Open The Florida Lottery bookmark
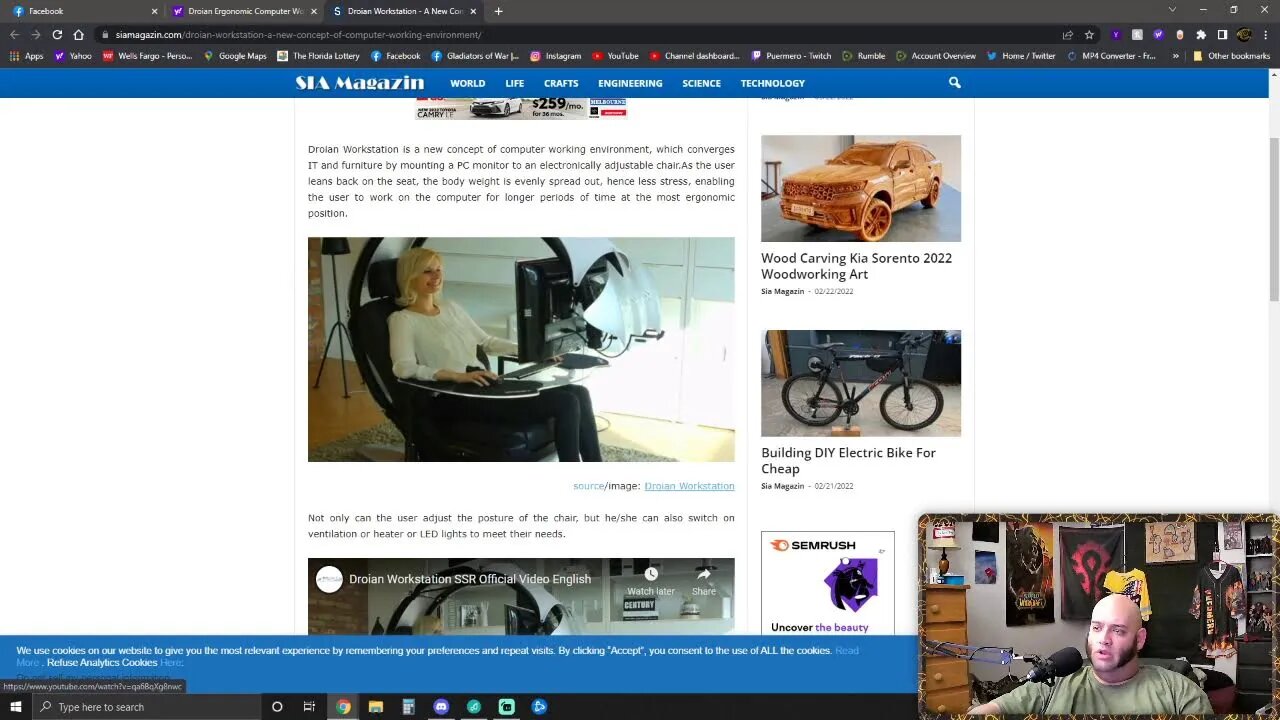The height and width of the screenshot is (720, 1280). click(x=318, y=56)
